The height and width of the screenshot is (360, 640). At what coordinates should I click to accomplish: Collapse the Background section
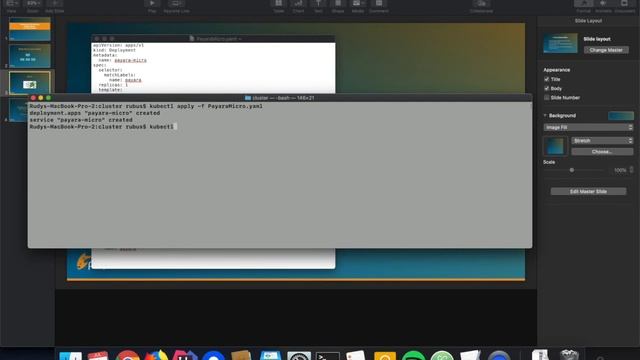545,116
